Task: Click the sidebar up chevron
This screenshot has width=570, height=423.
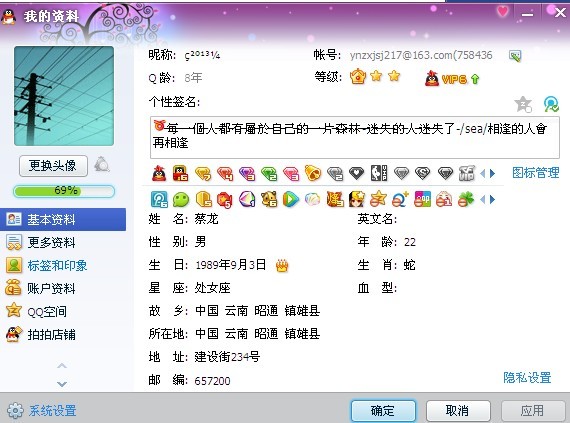Action: (62, 366)
